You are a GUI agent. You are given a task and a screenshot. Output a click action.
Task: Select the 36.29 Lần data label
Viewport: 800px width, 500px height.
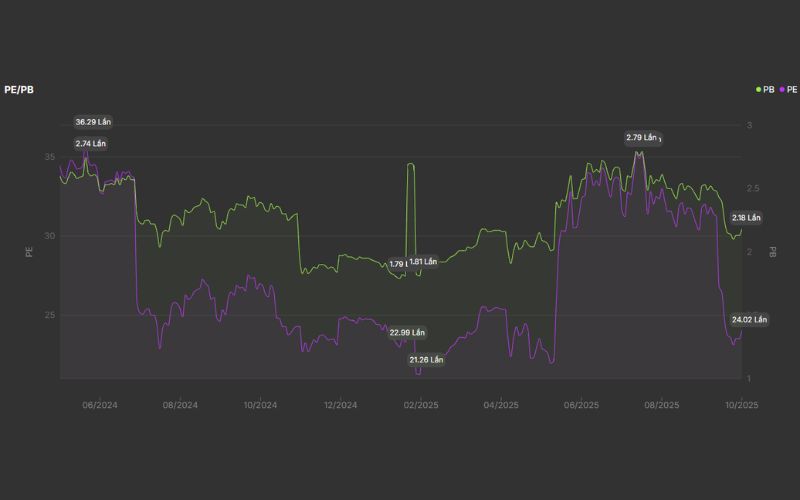pos(93,122)
